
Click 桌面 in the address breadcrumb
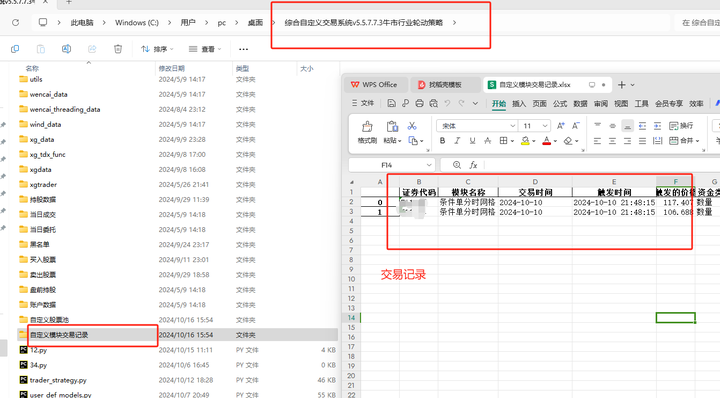[255, 22]
